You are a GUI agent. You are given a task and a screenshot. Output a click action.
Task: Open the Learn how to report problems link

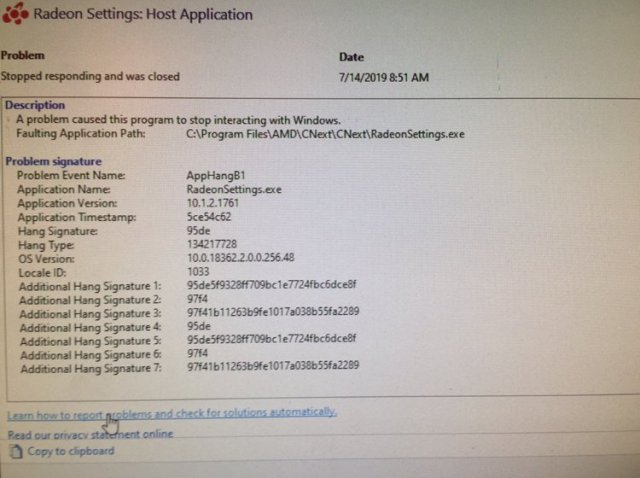coord(171,412)
